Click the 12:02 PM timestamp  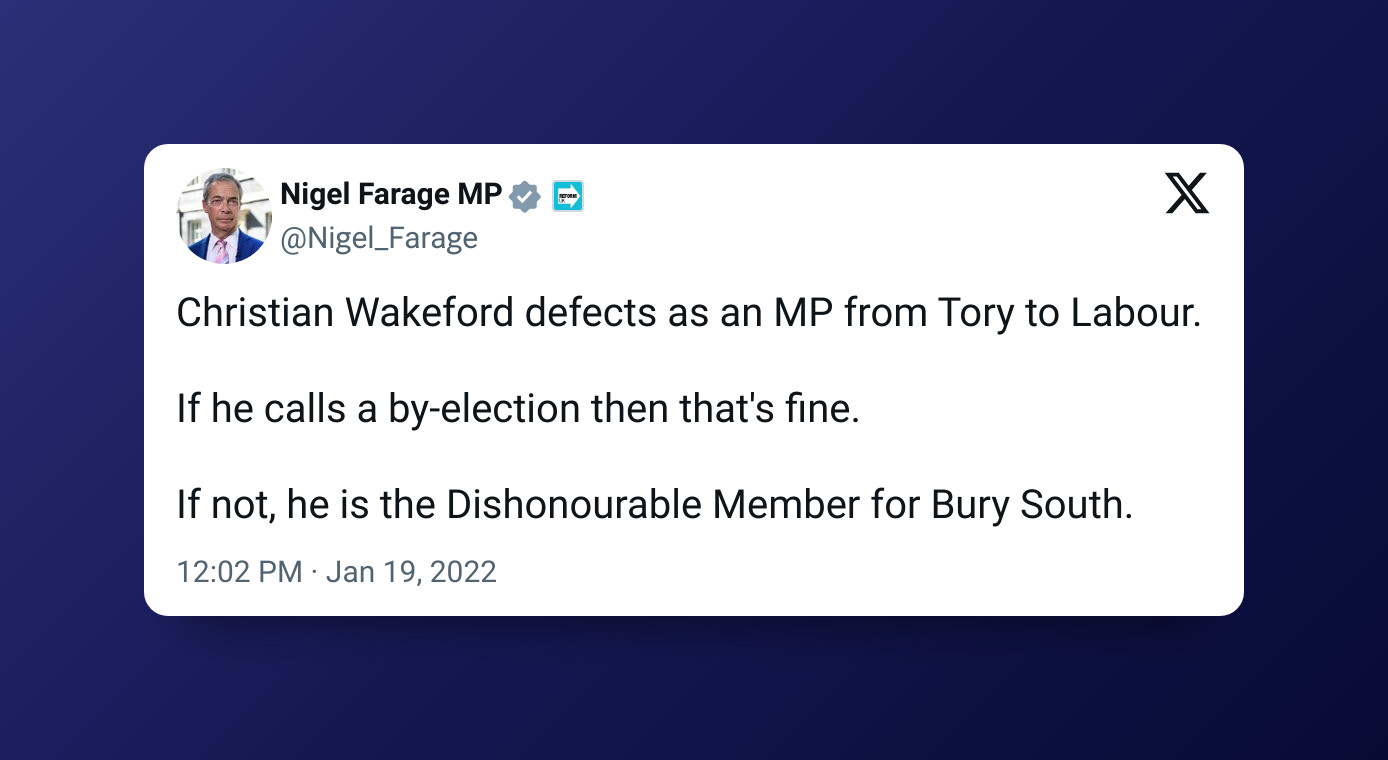(239, 572)
